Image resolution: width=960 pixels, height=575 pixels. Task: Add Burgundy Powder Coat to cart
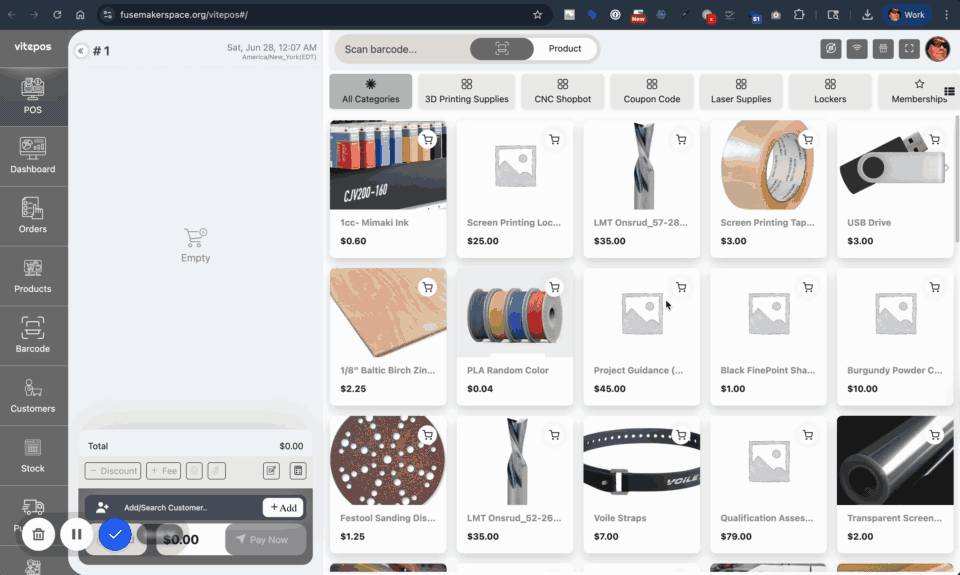pyautogui.click(x=934, y=287)
